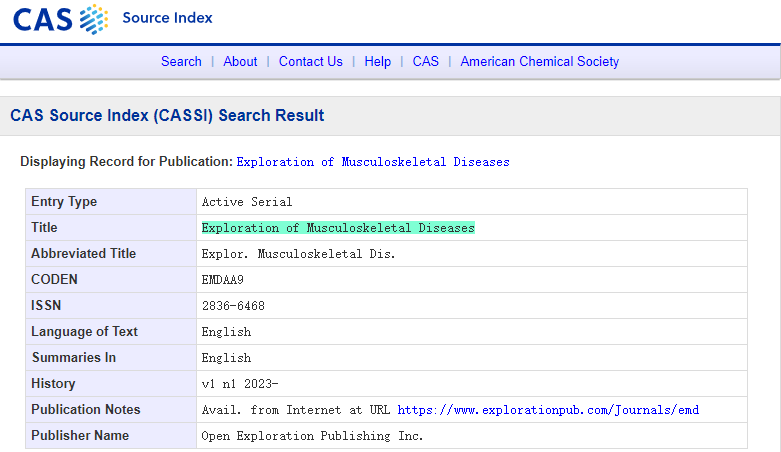Screen dimensions: 781x452
Task: Click the 'History' row label
Action: pyautogui.click(x=53, y=384)
